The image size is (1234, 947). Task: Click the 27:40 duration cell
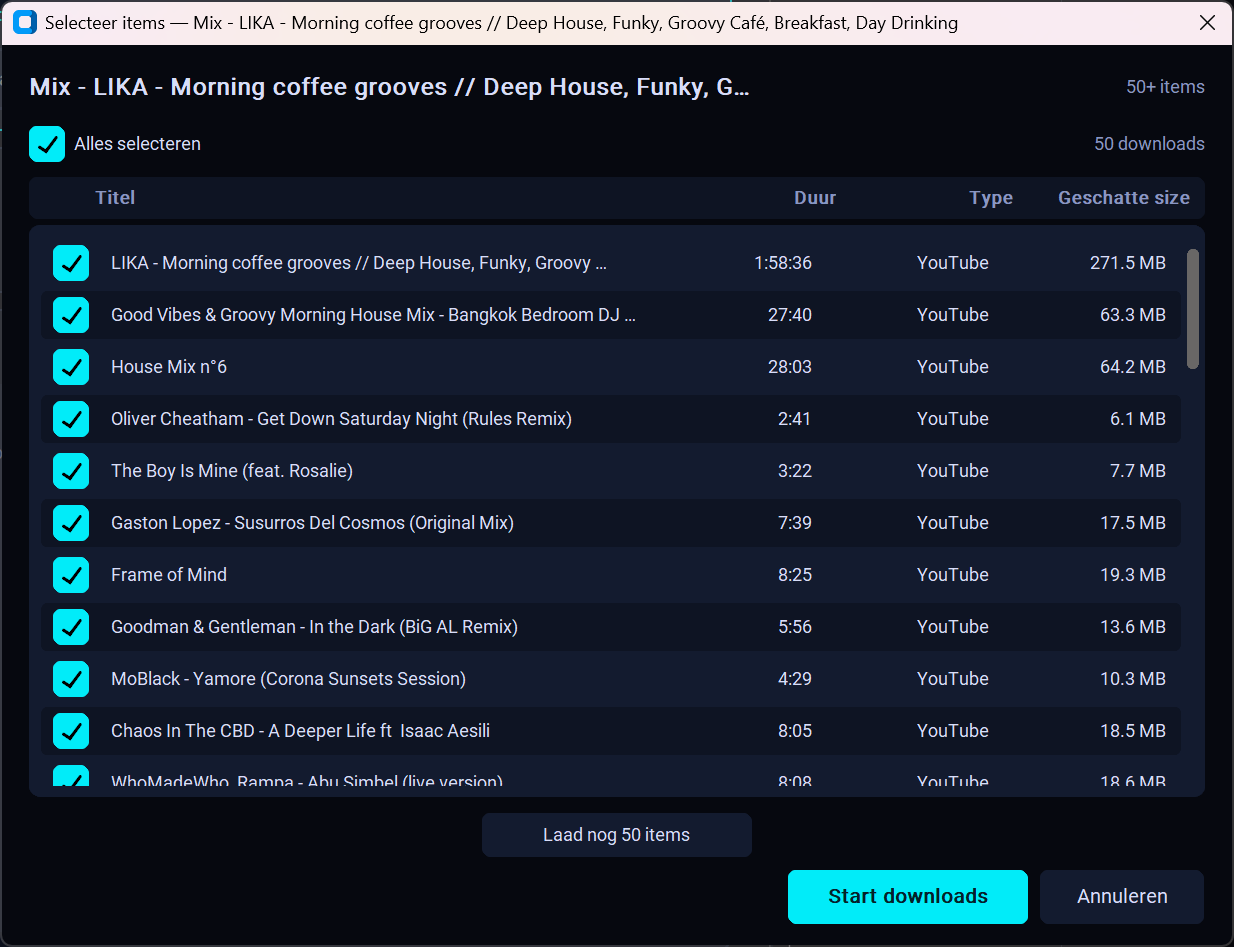[x=790, y=315]
